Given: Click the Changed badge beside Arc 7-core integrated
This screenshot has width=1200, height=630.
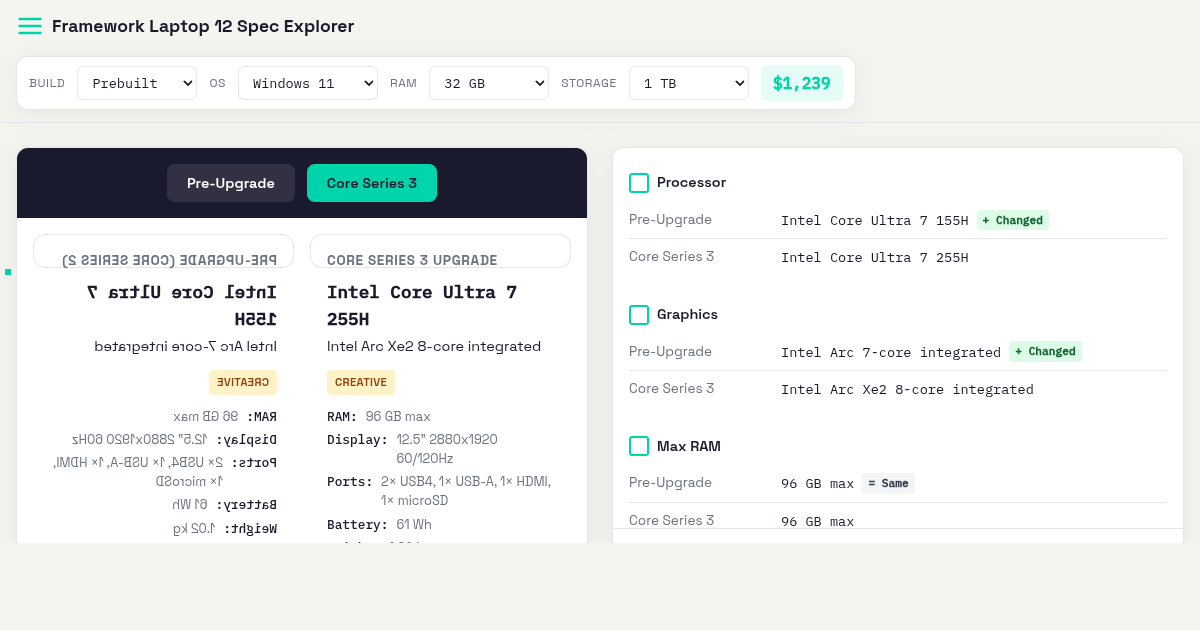Looking at the screenshot, I should pos(1045,351).
